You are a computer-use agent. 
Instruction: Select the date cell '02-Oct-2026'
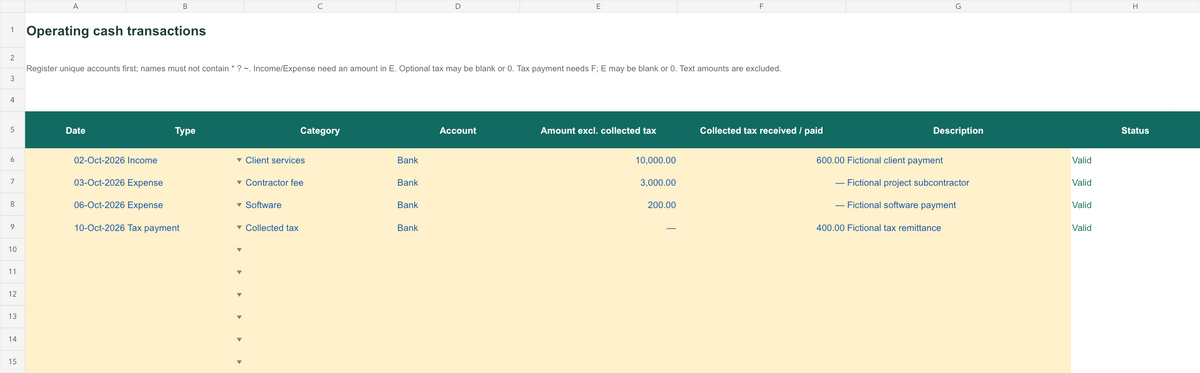75,160
